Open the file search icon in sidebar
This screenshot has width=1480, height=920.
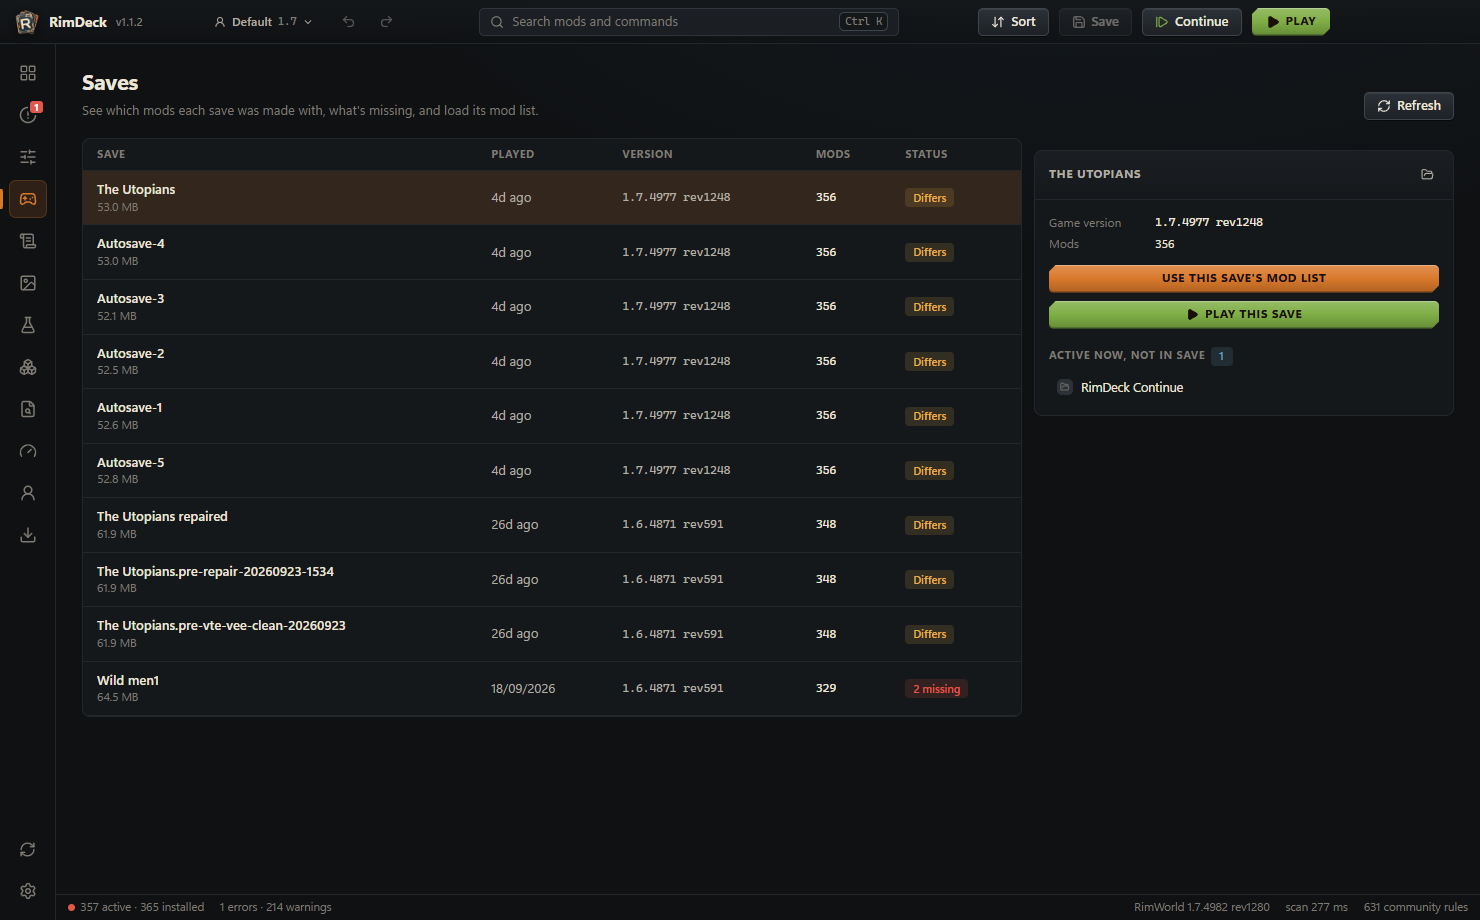tap(28, 409)
